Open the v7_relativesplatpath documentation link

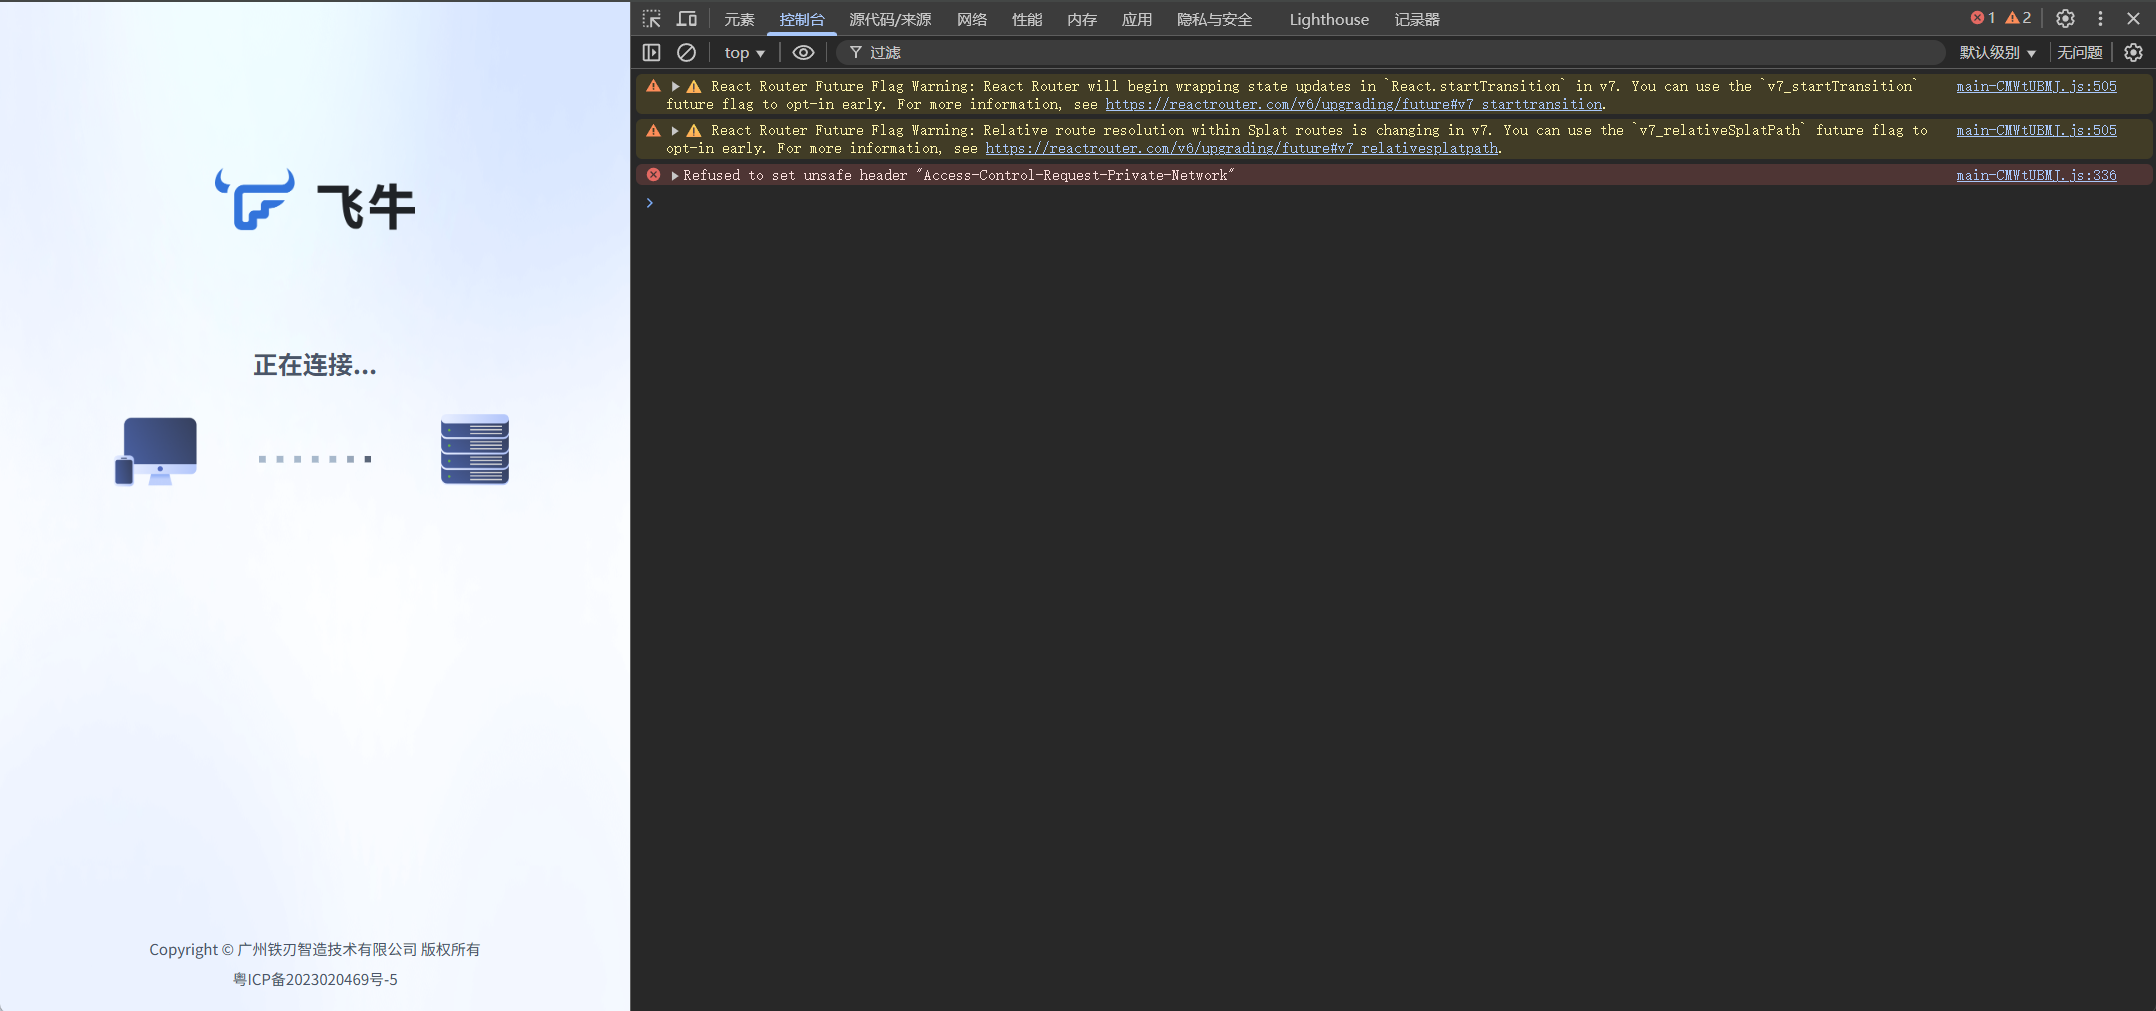tap(1242, 149)
